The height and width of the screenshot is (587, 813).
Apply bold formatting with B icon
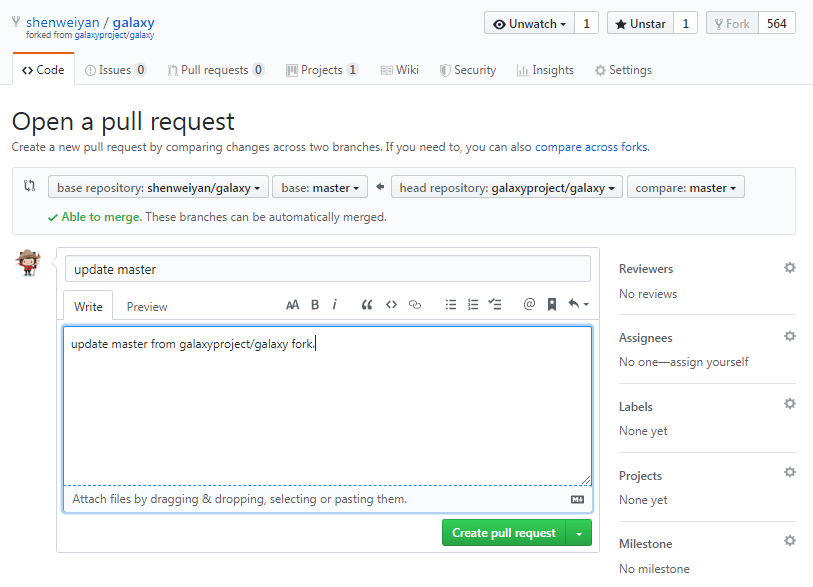coord(315,305)
